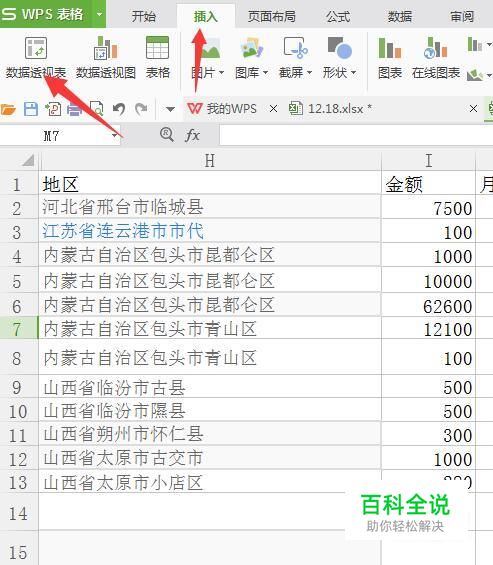Select column I header

click(428, 161)
